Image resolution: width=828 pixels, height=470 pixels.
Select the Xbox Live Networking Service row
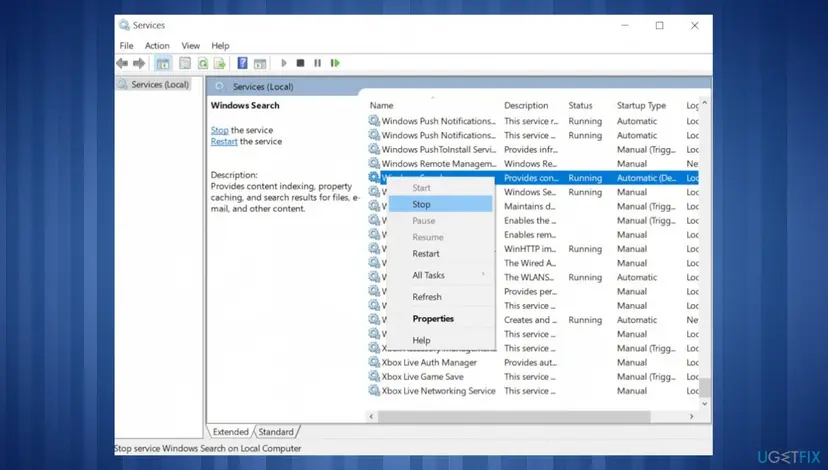coord(438,391)
